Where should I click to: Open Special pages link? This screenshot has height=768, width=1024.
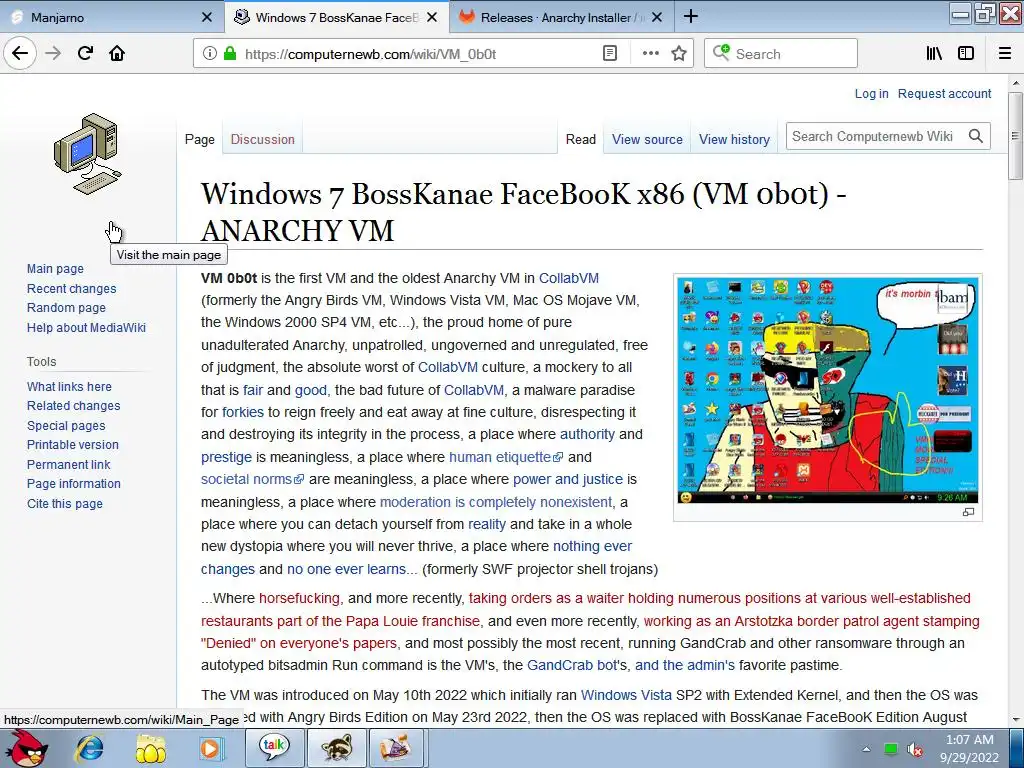click(66, 426)
